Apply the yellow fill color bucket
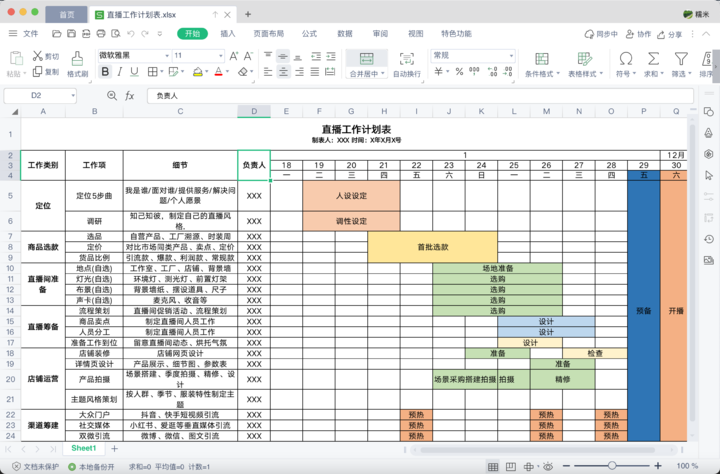 pos(197,72)
